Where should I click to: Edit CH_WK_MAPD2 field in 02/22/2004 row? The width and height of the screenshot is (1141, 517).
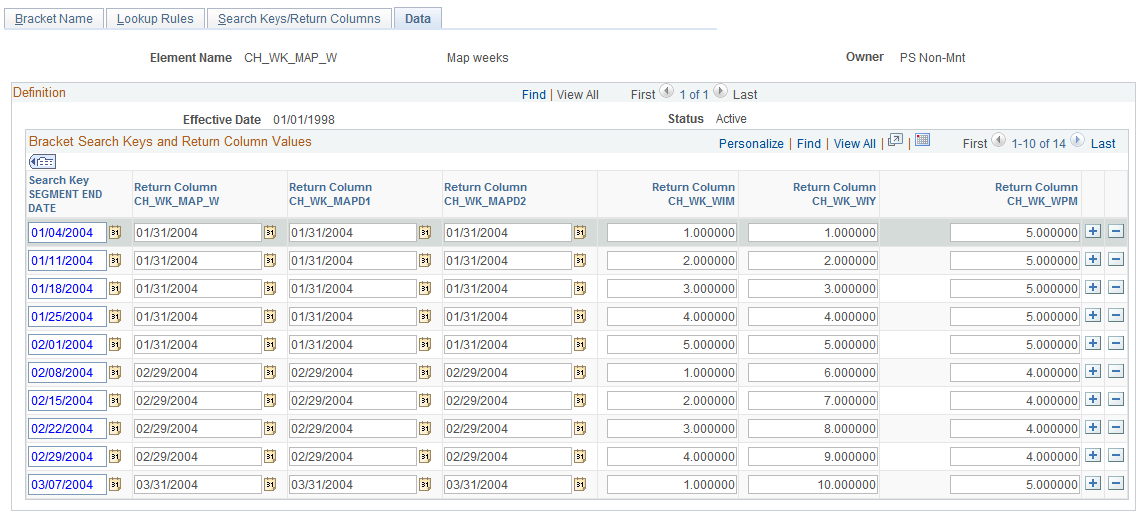(x=508, y=428)
